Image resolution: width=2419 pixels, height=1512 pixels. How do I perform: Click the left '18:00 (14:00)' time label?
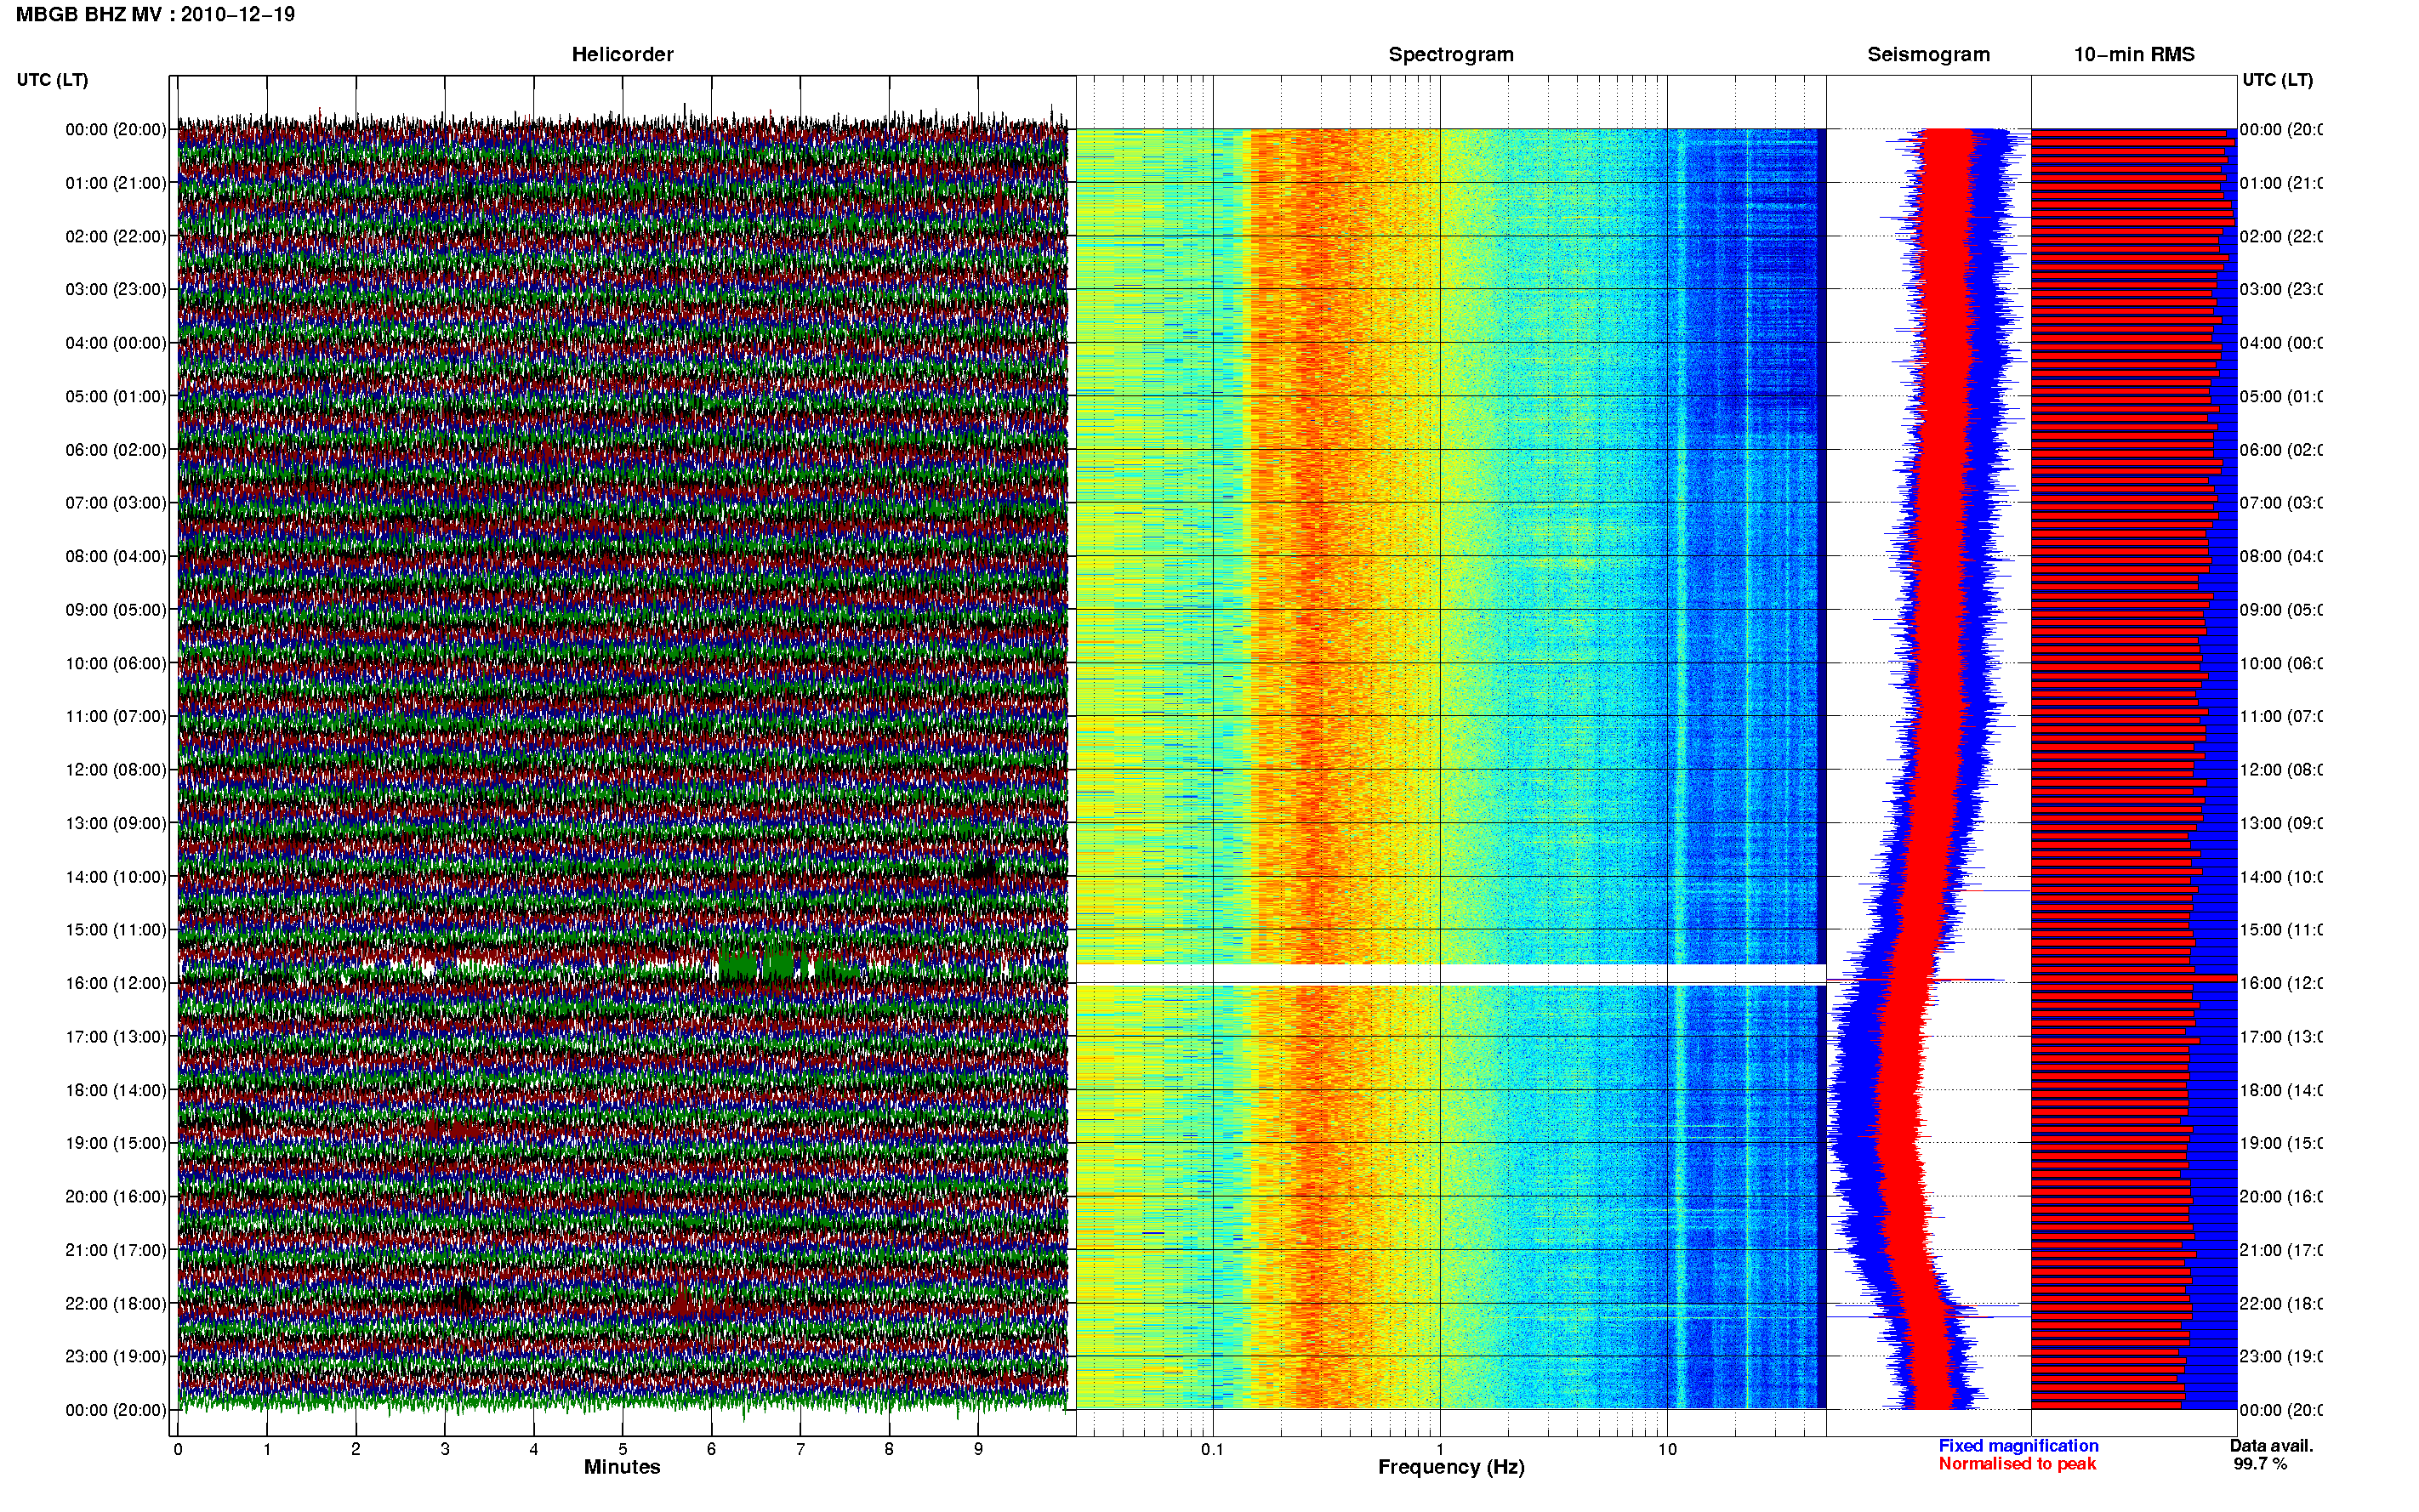116,1090
